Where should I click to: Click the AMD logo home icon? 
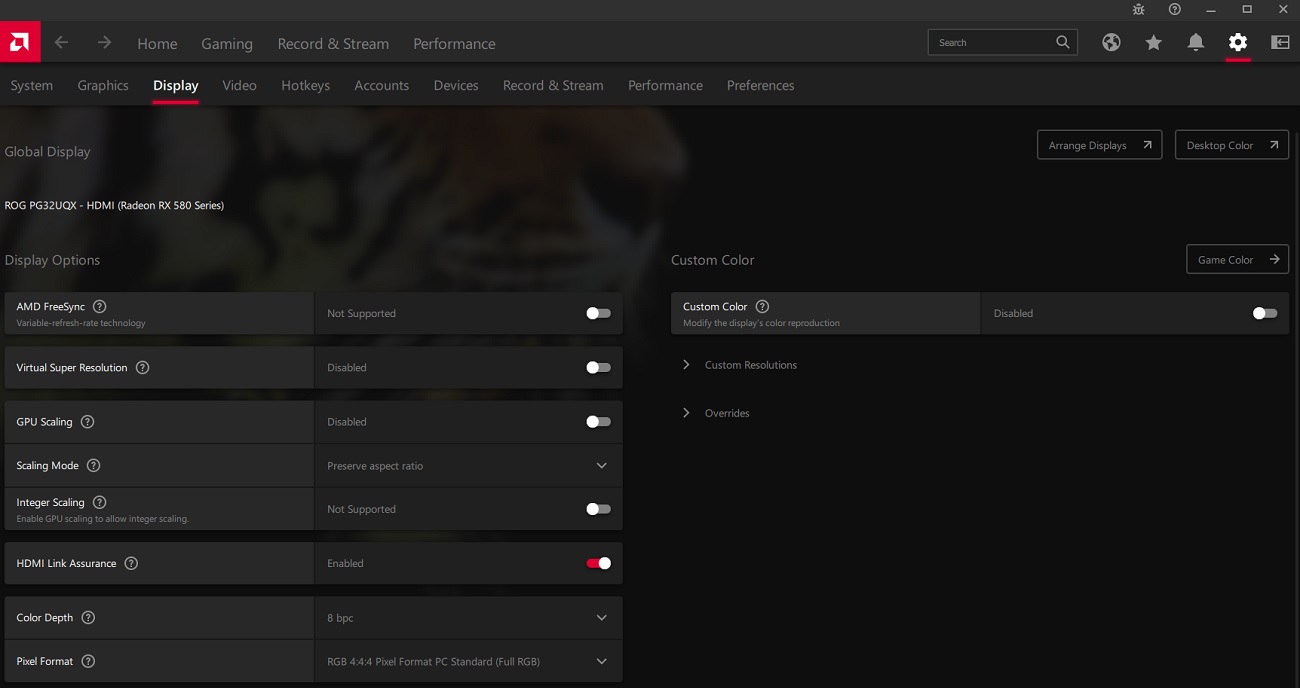[x=20, y=42]
